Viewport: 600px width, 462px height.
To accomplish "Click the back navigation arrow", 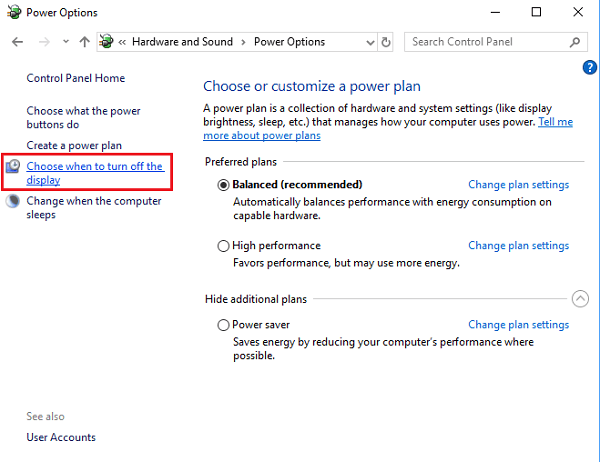I will coord(17,42).
